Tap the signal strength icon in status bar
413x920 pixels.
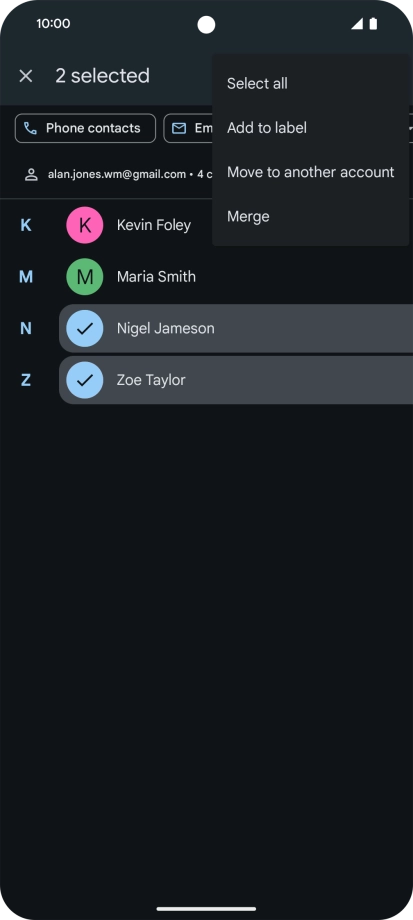(357, 23)
